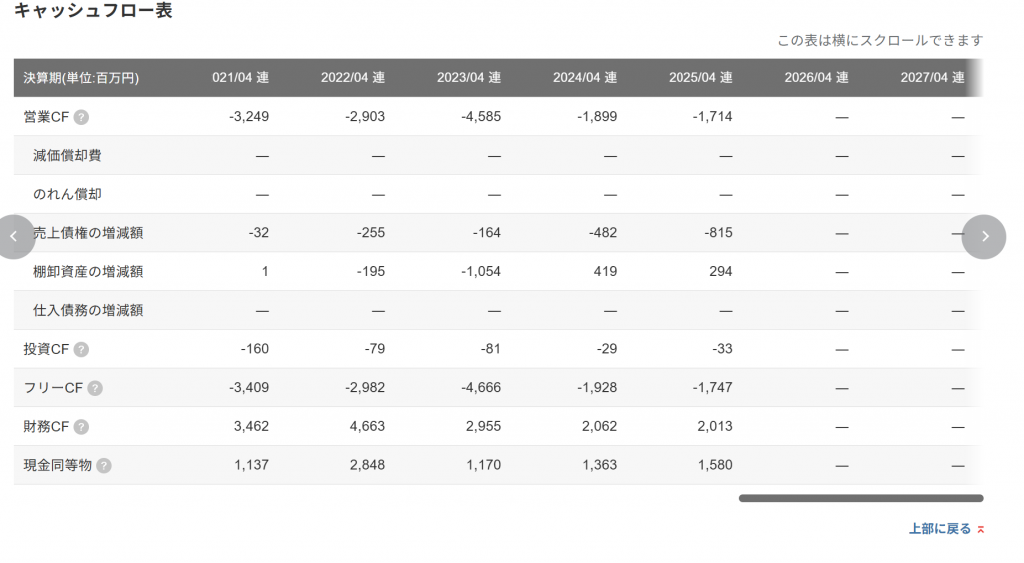Viewport: 1024px width, 563px height.
Task: Show the フリーCF question mark help
Action: [x=95, y=388]
